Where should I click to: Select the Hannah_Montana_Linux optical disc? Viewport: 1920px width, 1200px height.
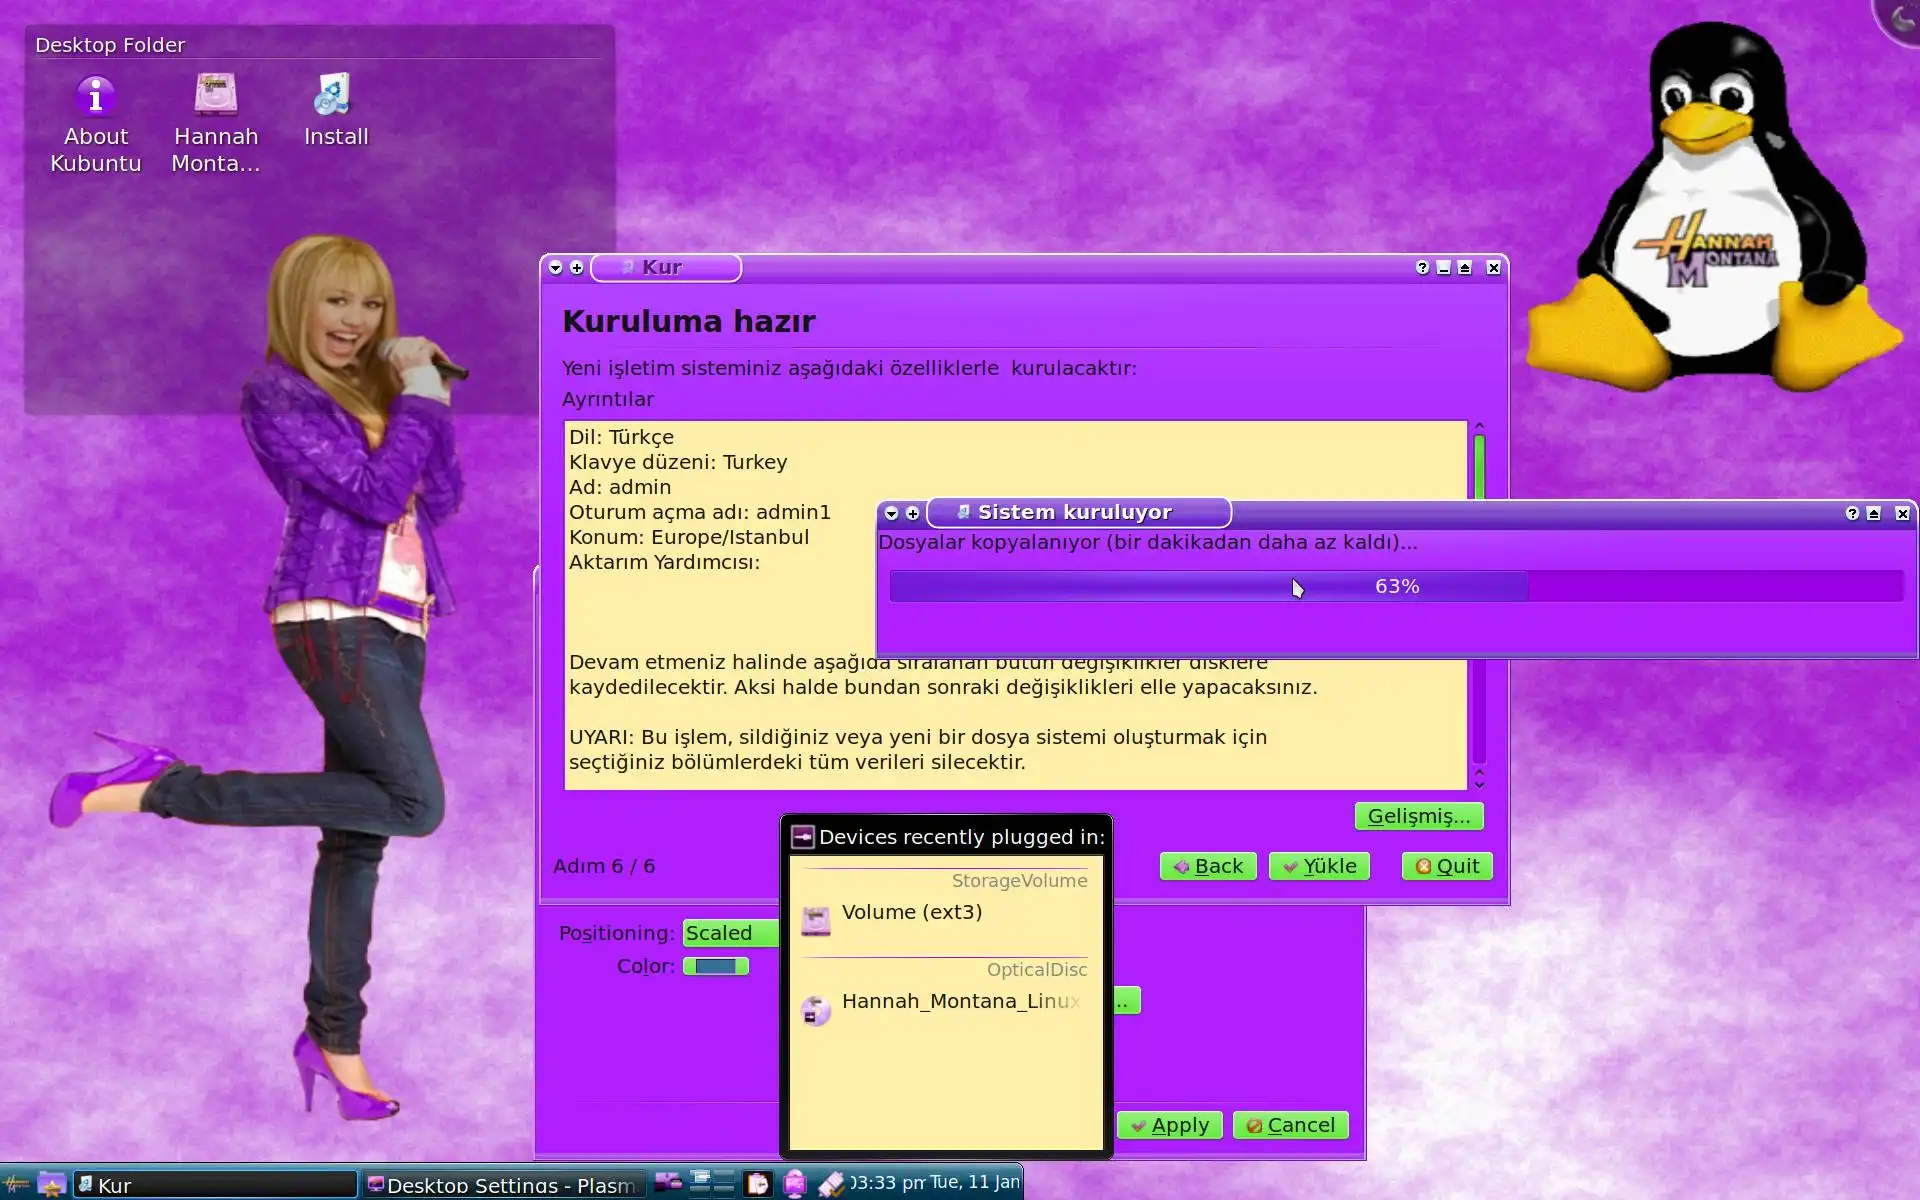[x=959, y=1002]
